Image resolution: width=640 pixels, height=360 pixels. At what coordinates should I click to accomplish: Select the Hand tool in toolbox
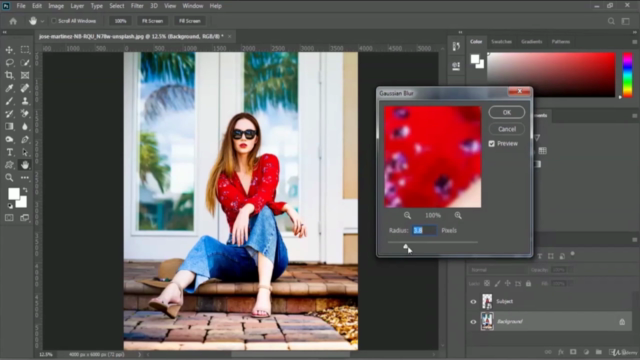coord(25,165)
